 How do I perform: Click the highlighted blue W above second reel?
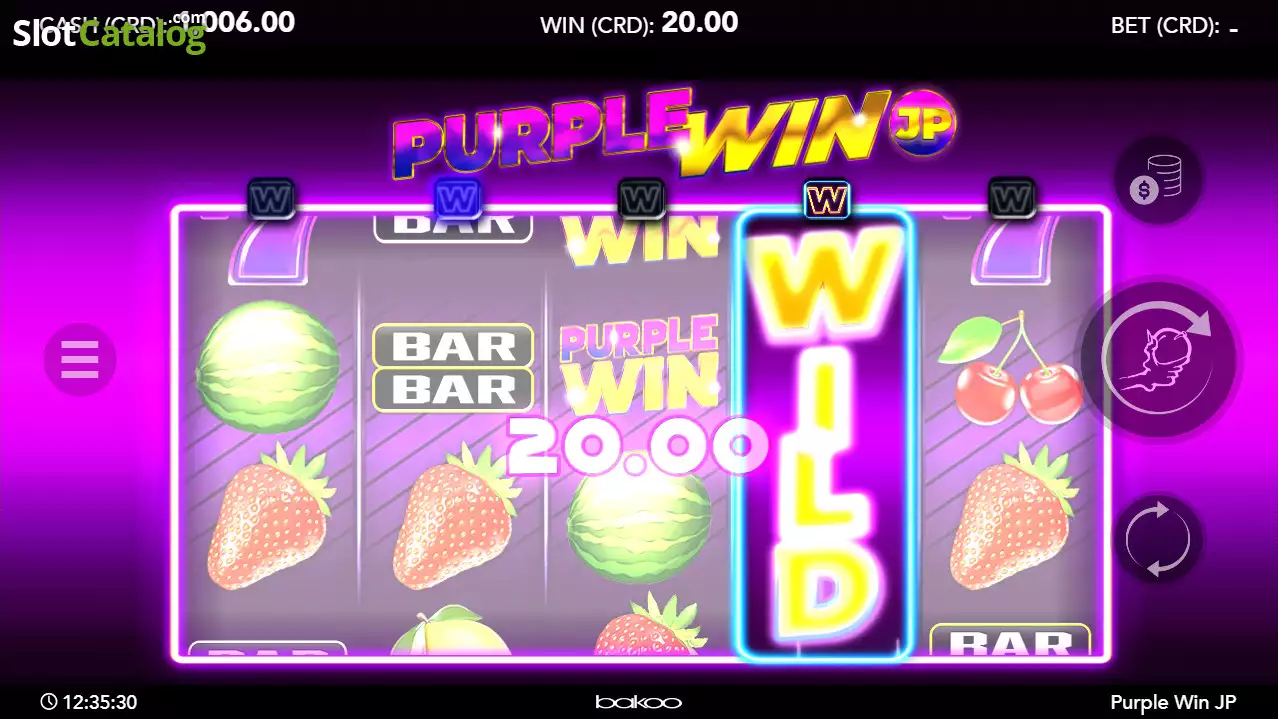point(457,199)
